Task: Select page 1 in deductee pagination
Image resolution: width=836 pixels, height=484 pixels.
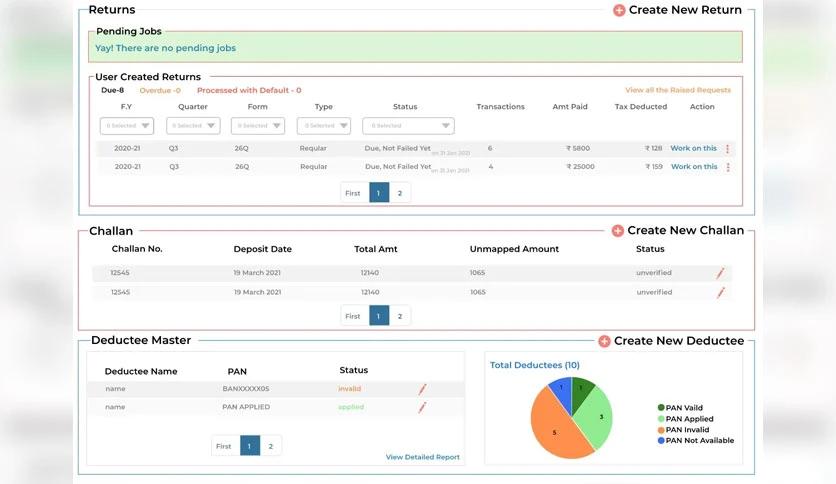Action: (x=250, y=446)
